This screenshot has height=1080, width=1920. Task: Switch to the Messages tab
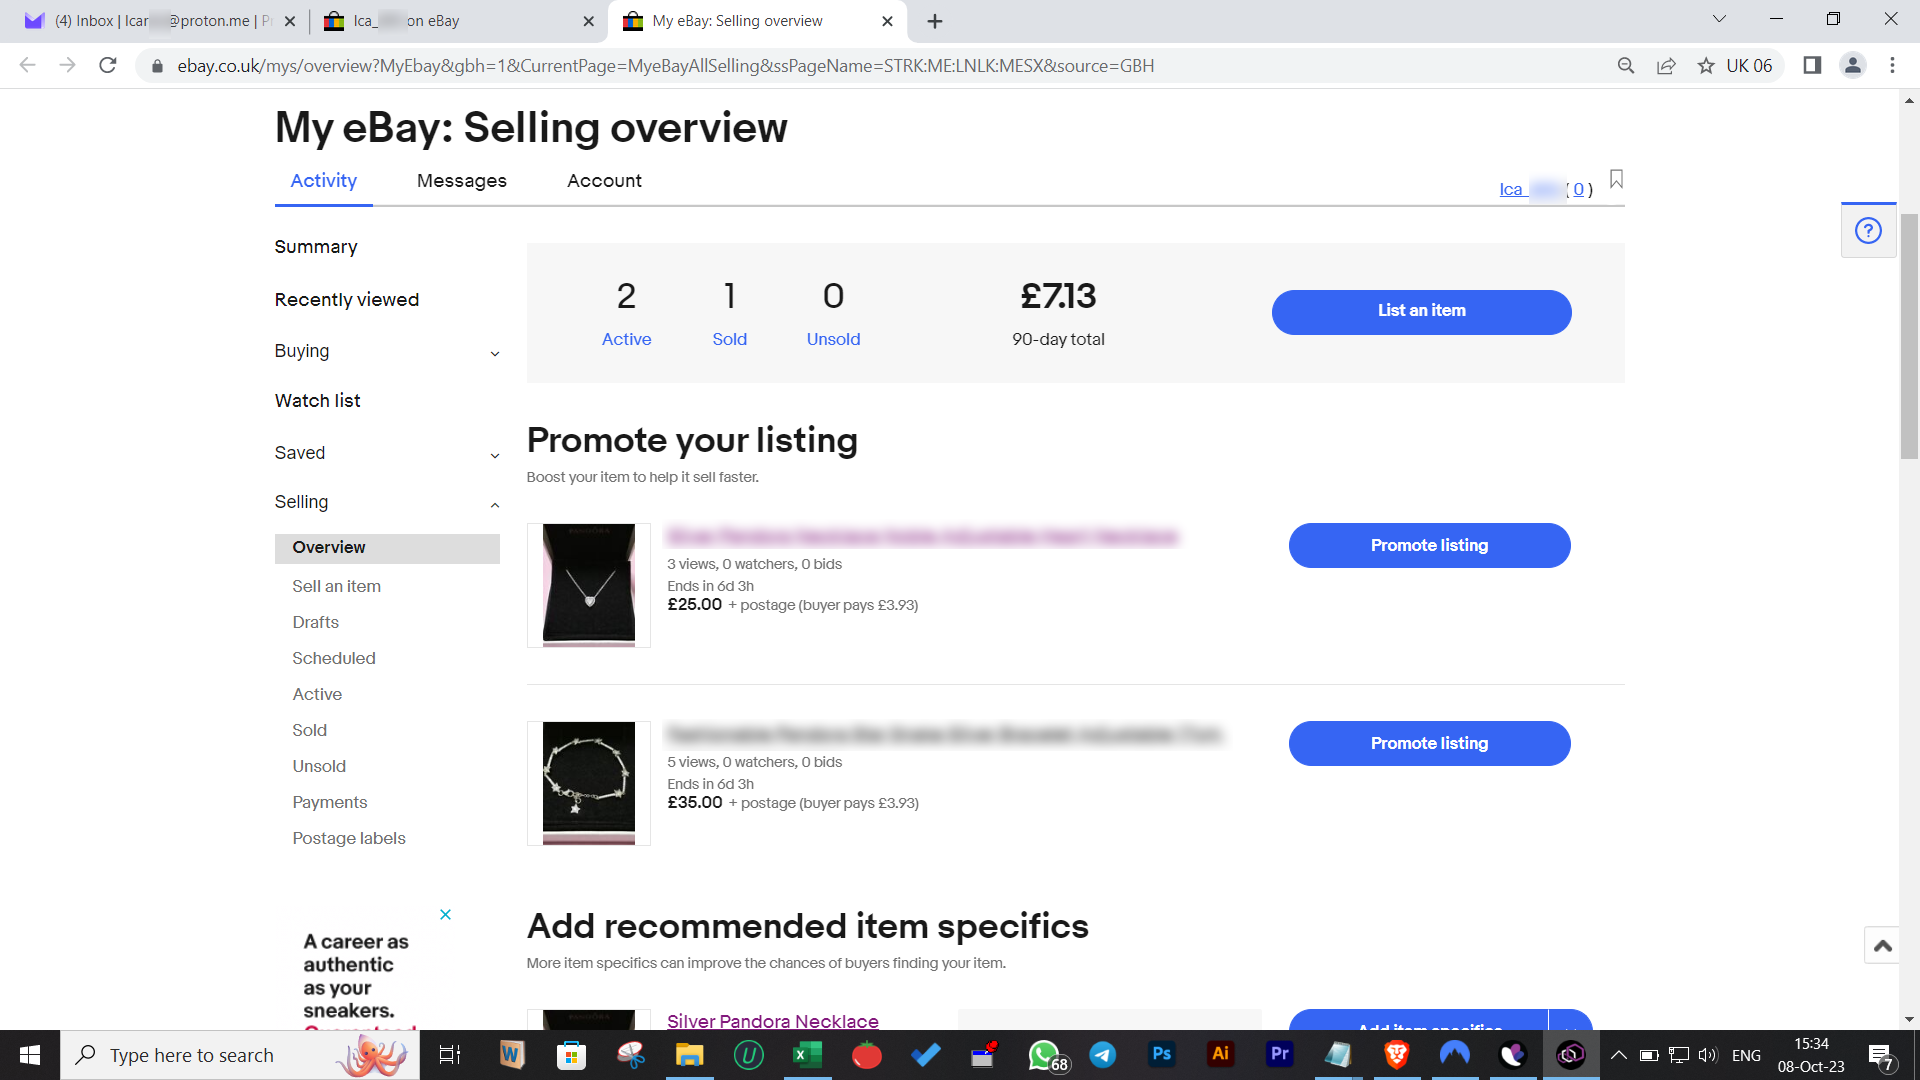point(462,181)
